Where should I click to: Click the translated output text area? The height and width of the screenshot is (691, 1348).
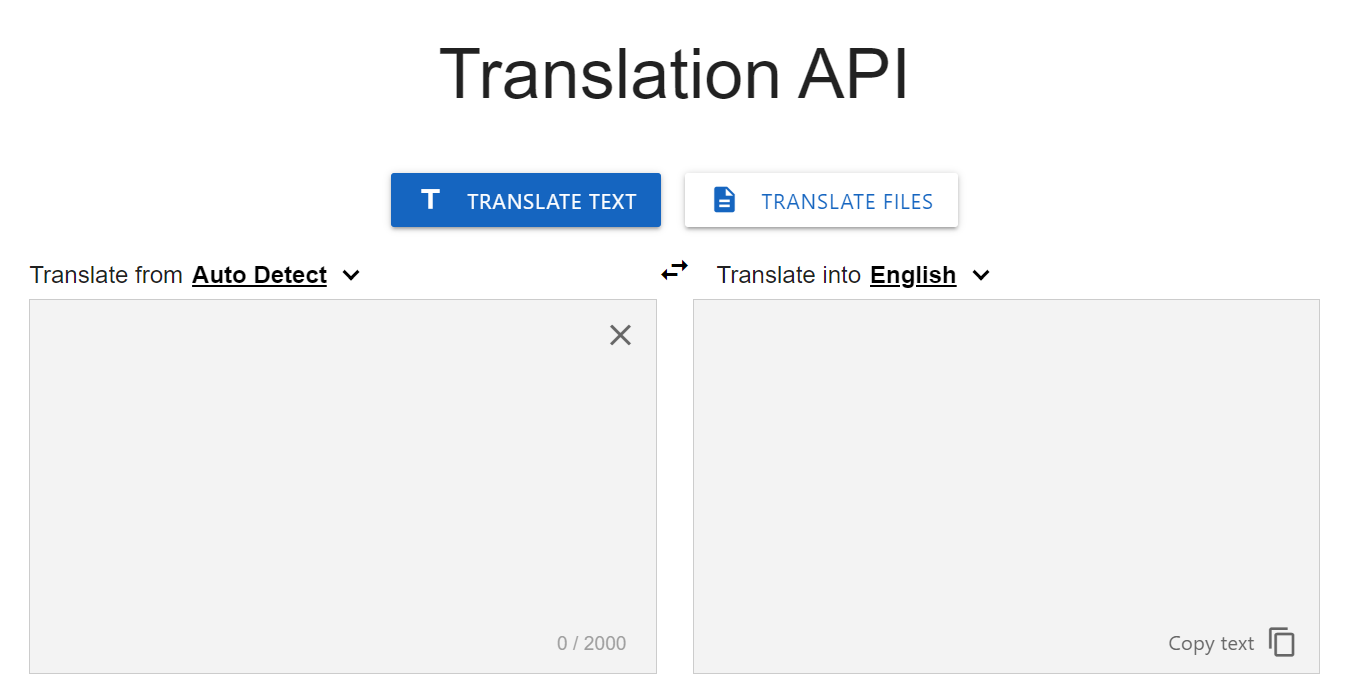click(x=1006, y=486)
